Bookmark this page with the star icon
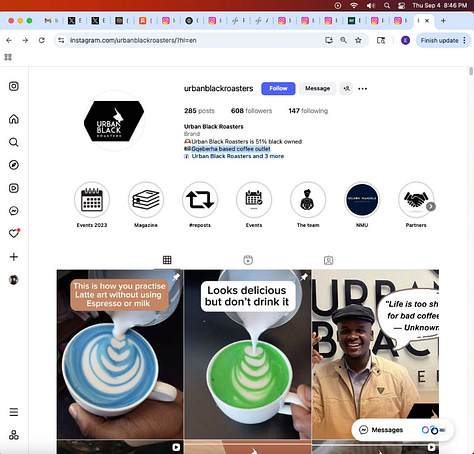Image resolution: width=474 pixels, height=454 pixels. click(x=358, y=40)
